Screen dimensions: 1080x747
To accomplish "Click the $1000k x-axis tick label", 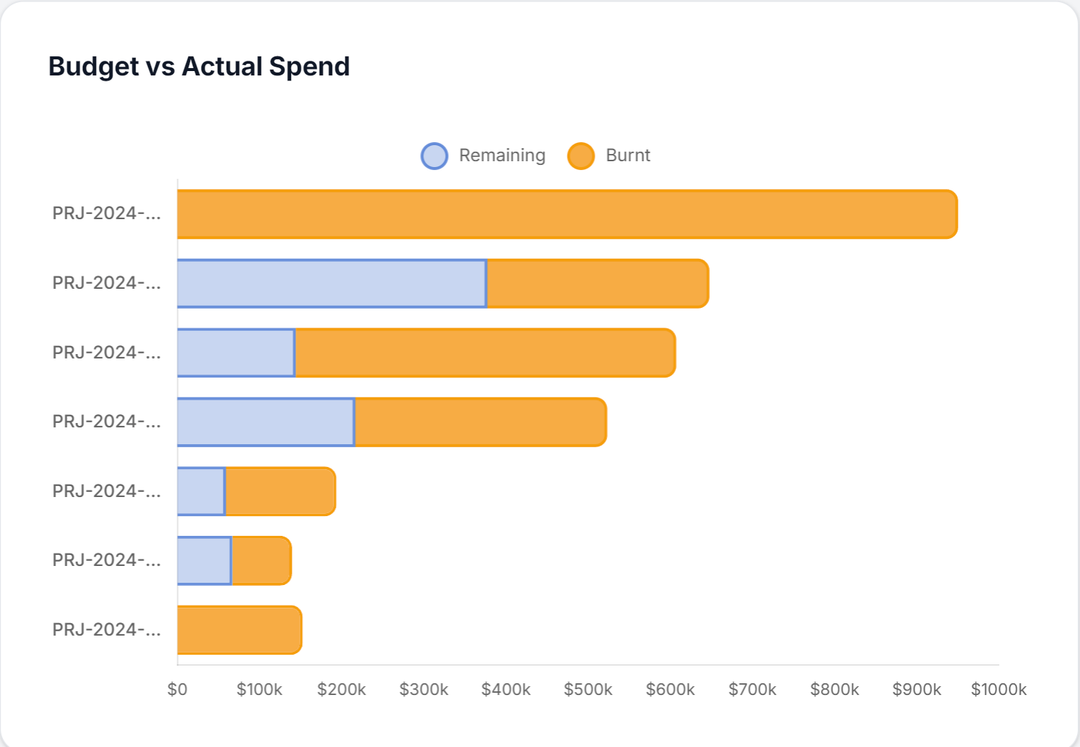I will [x=998, y=690].
